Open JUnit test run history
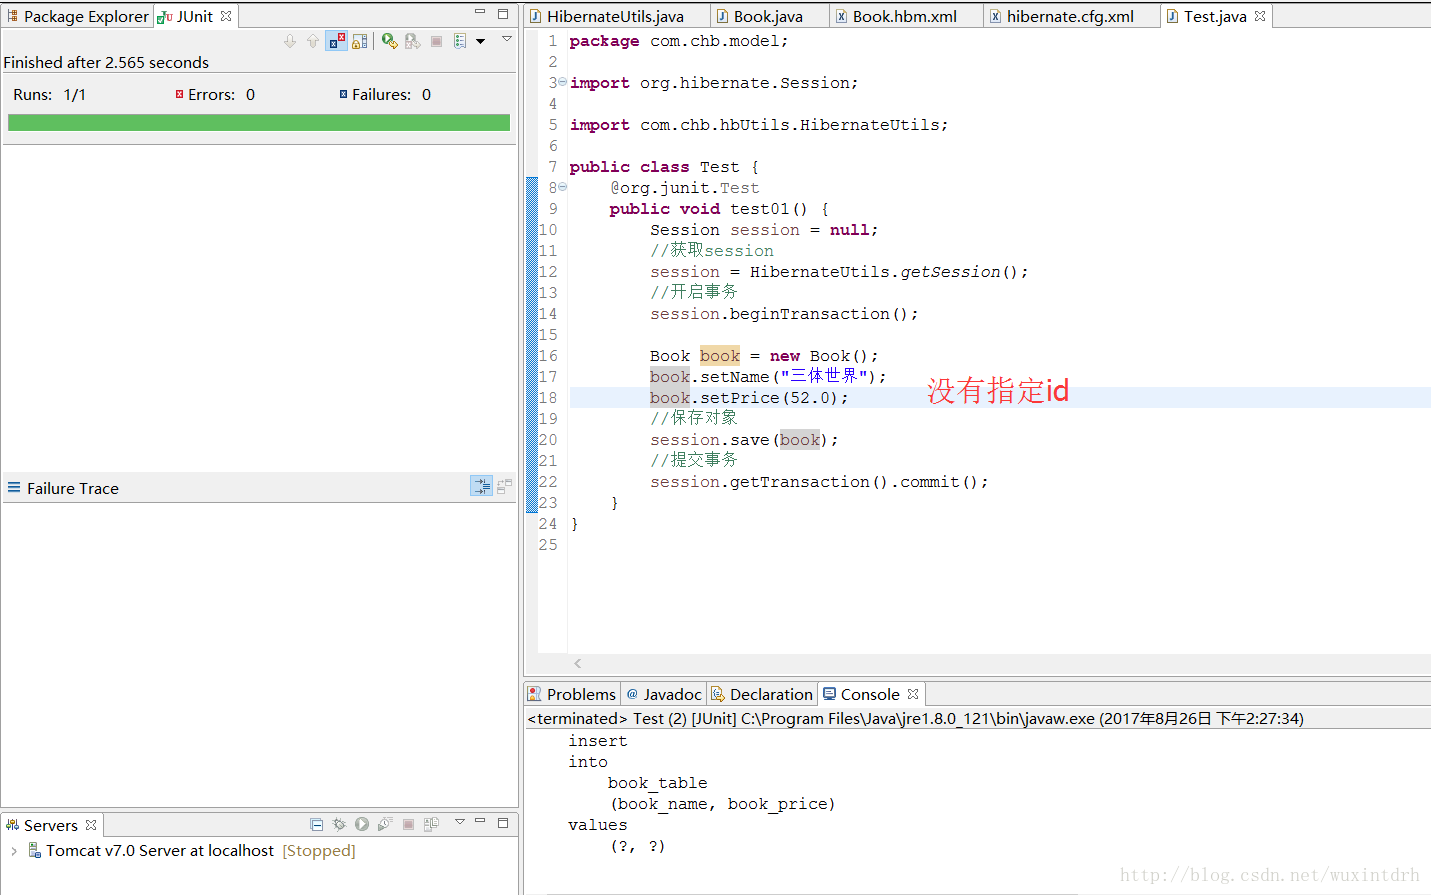Image resolution: width=1431 pixels, height=895 pixels. (x=460, y=41)
